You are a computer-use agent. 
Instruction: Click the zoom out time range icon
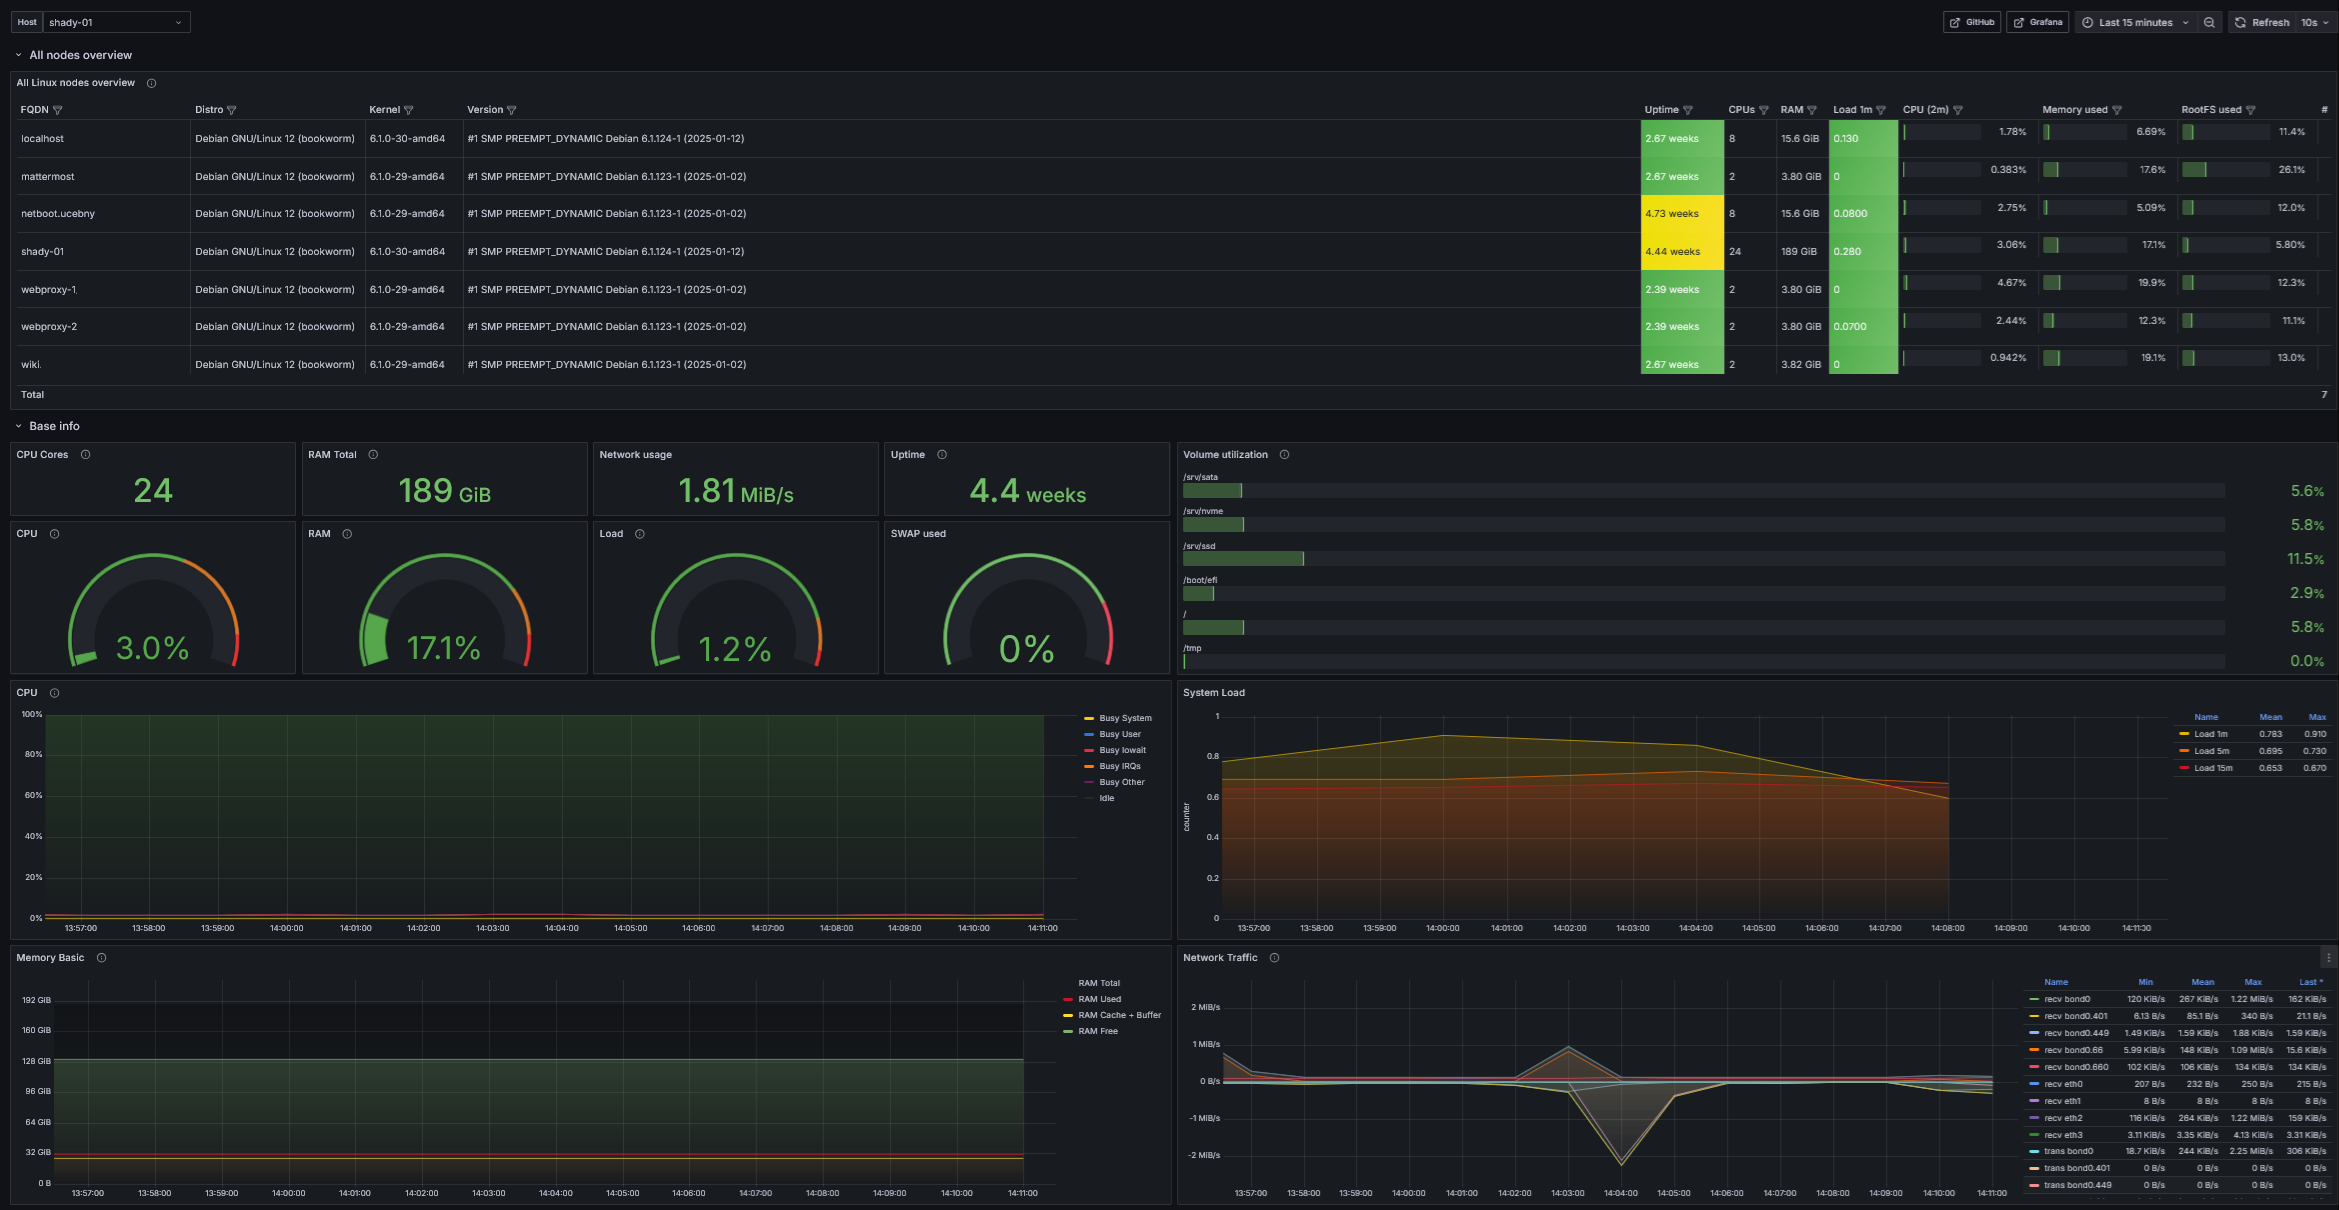pos(2209,22)
